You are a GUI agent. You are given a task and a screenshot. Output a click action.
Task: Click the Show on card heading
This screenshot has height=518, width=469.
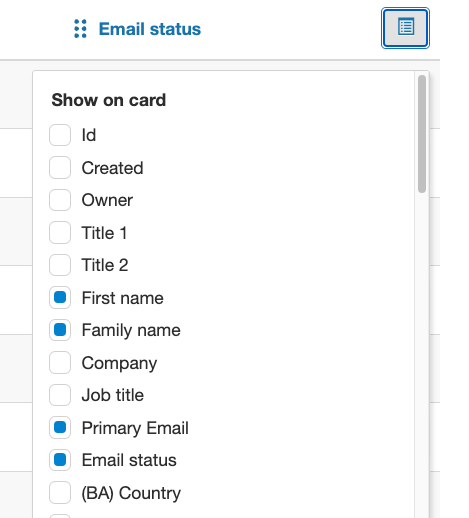(x=109, y=100)
